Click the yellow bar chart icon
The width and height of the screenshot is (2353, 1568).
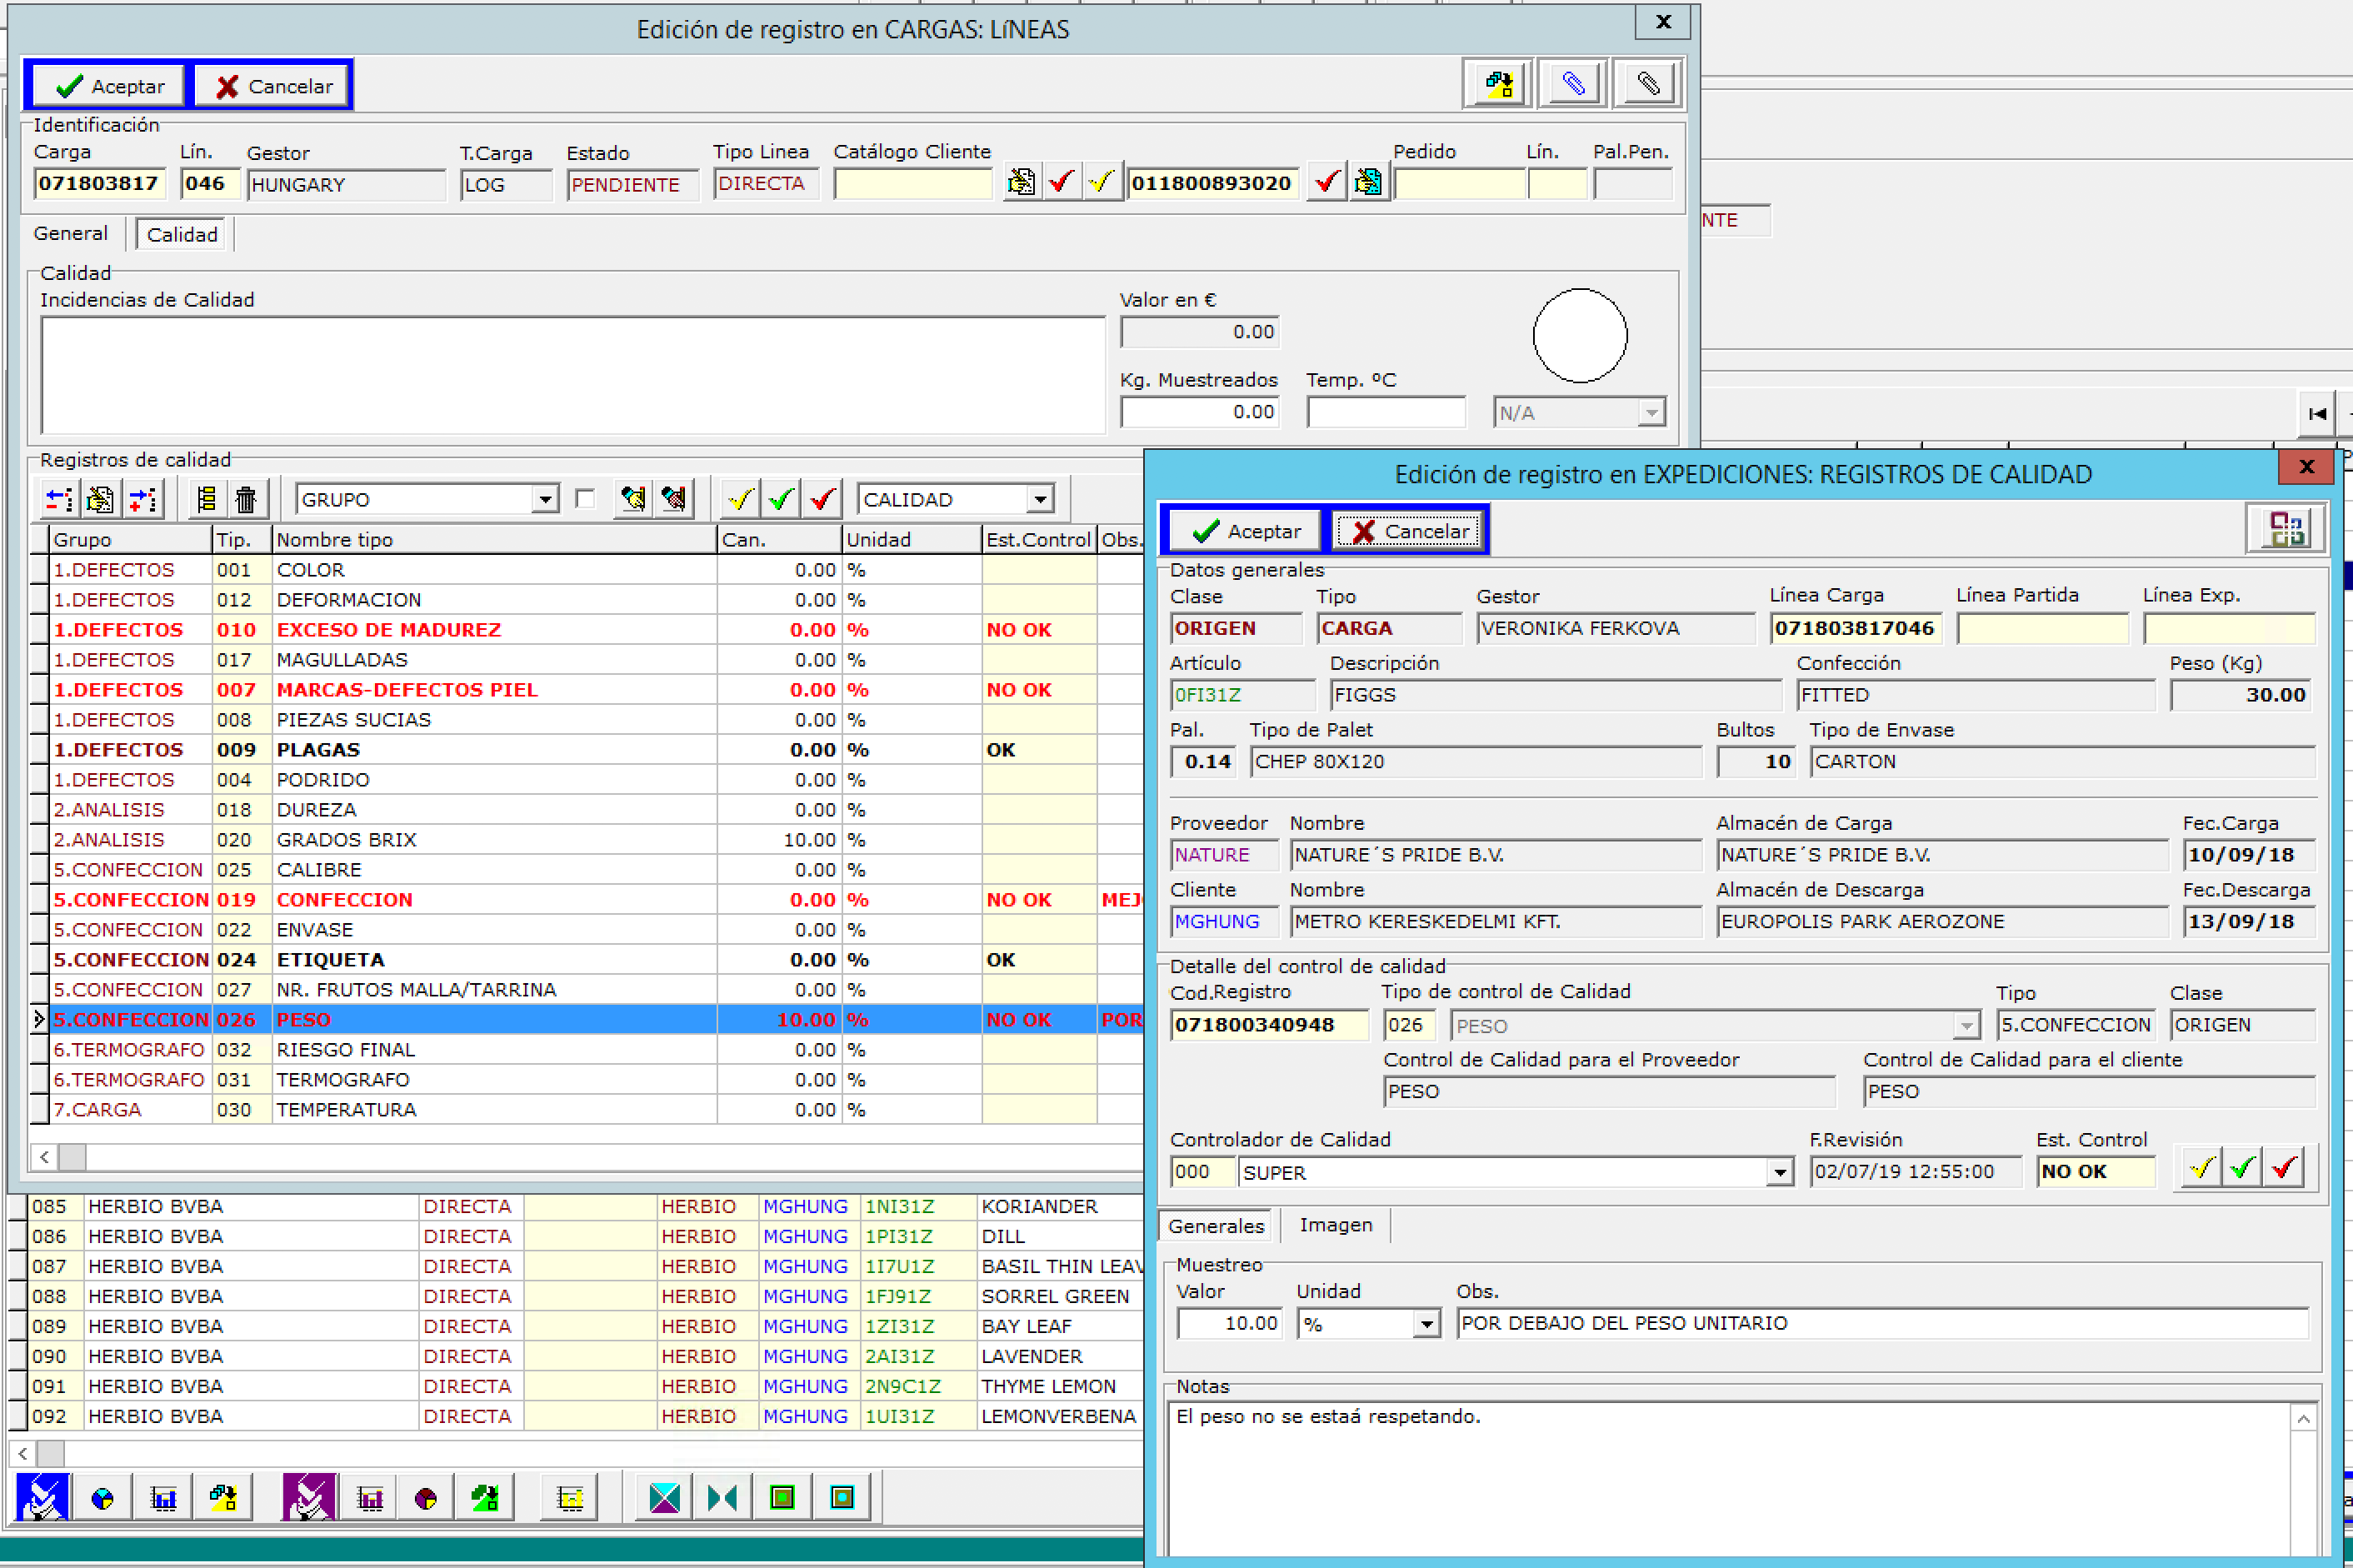(570, 1498)
